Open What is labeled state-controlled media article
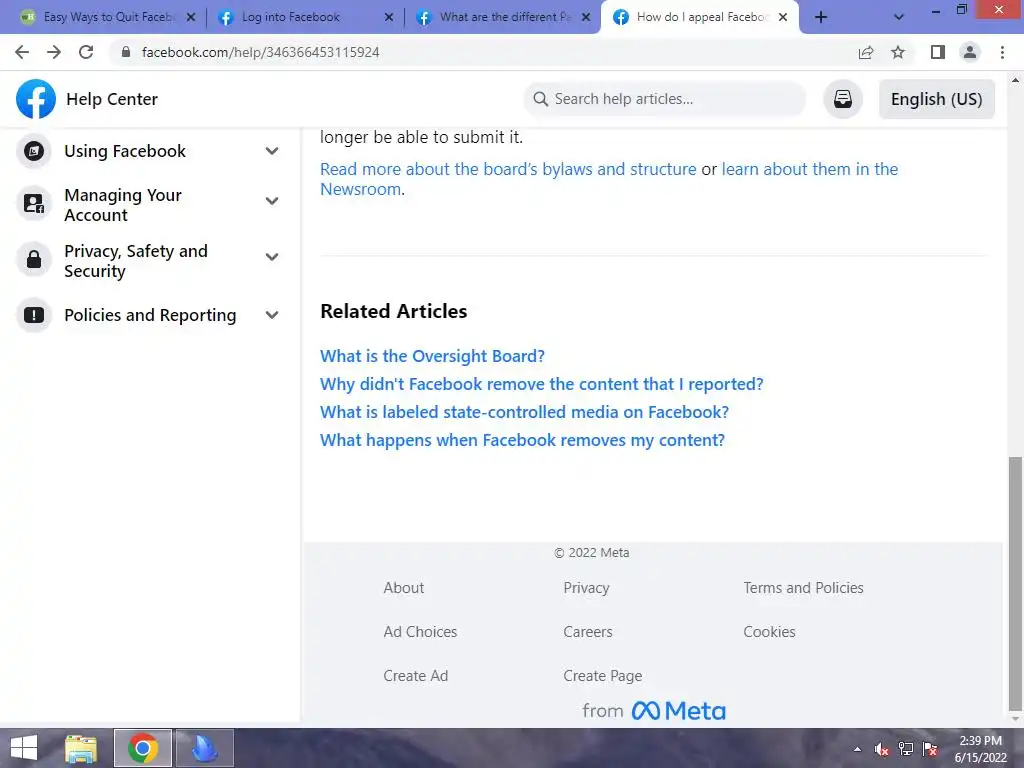The width and height of the screenshot is (1024, 768). coord(524,412)
